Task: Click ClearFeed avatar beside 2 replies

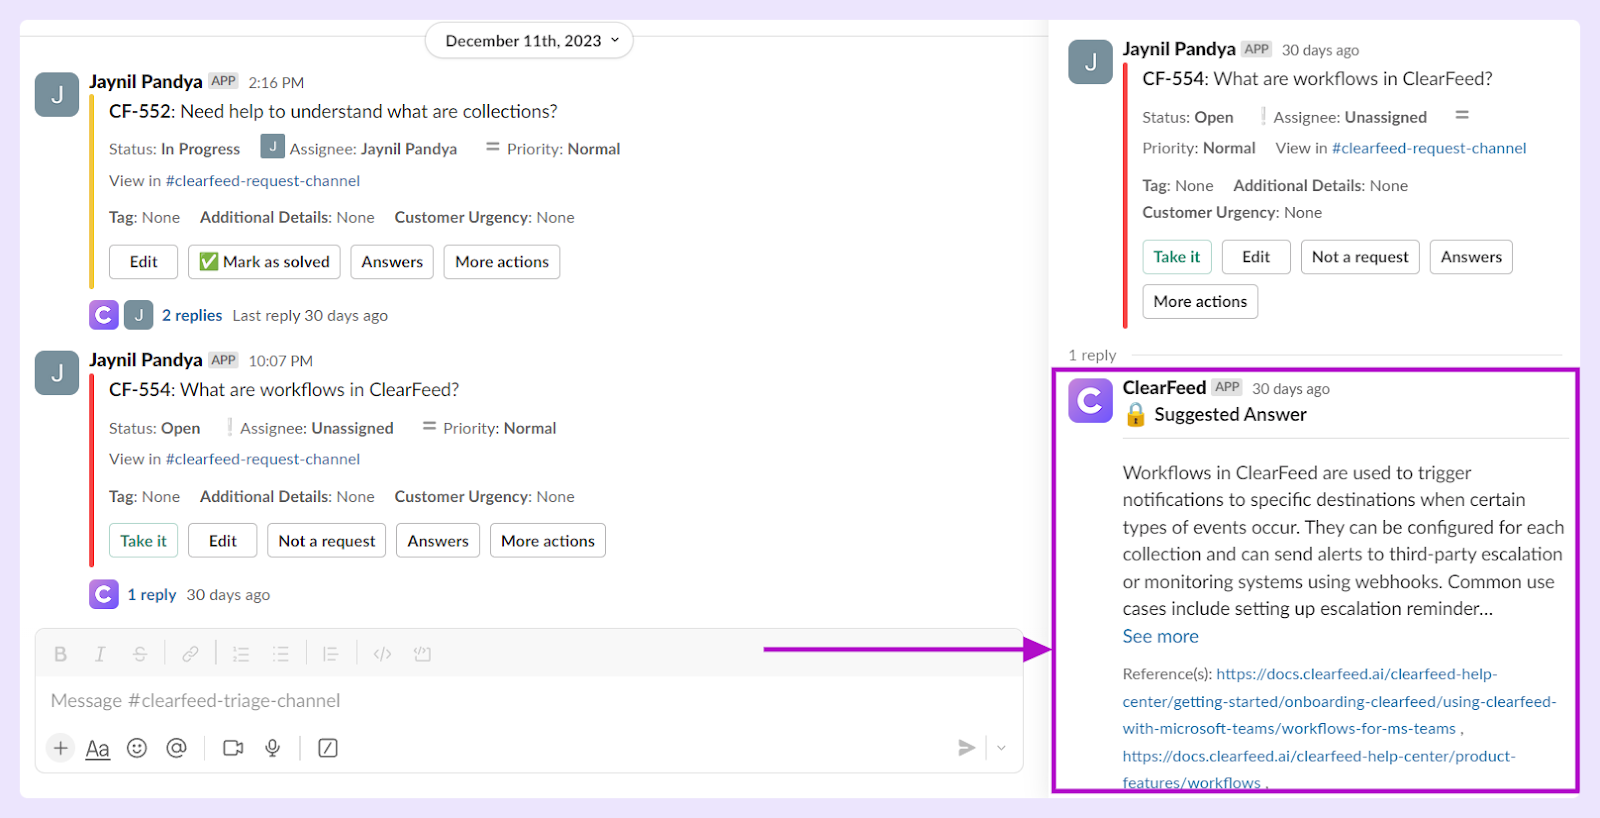Action: coord(104,315)
